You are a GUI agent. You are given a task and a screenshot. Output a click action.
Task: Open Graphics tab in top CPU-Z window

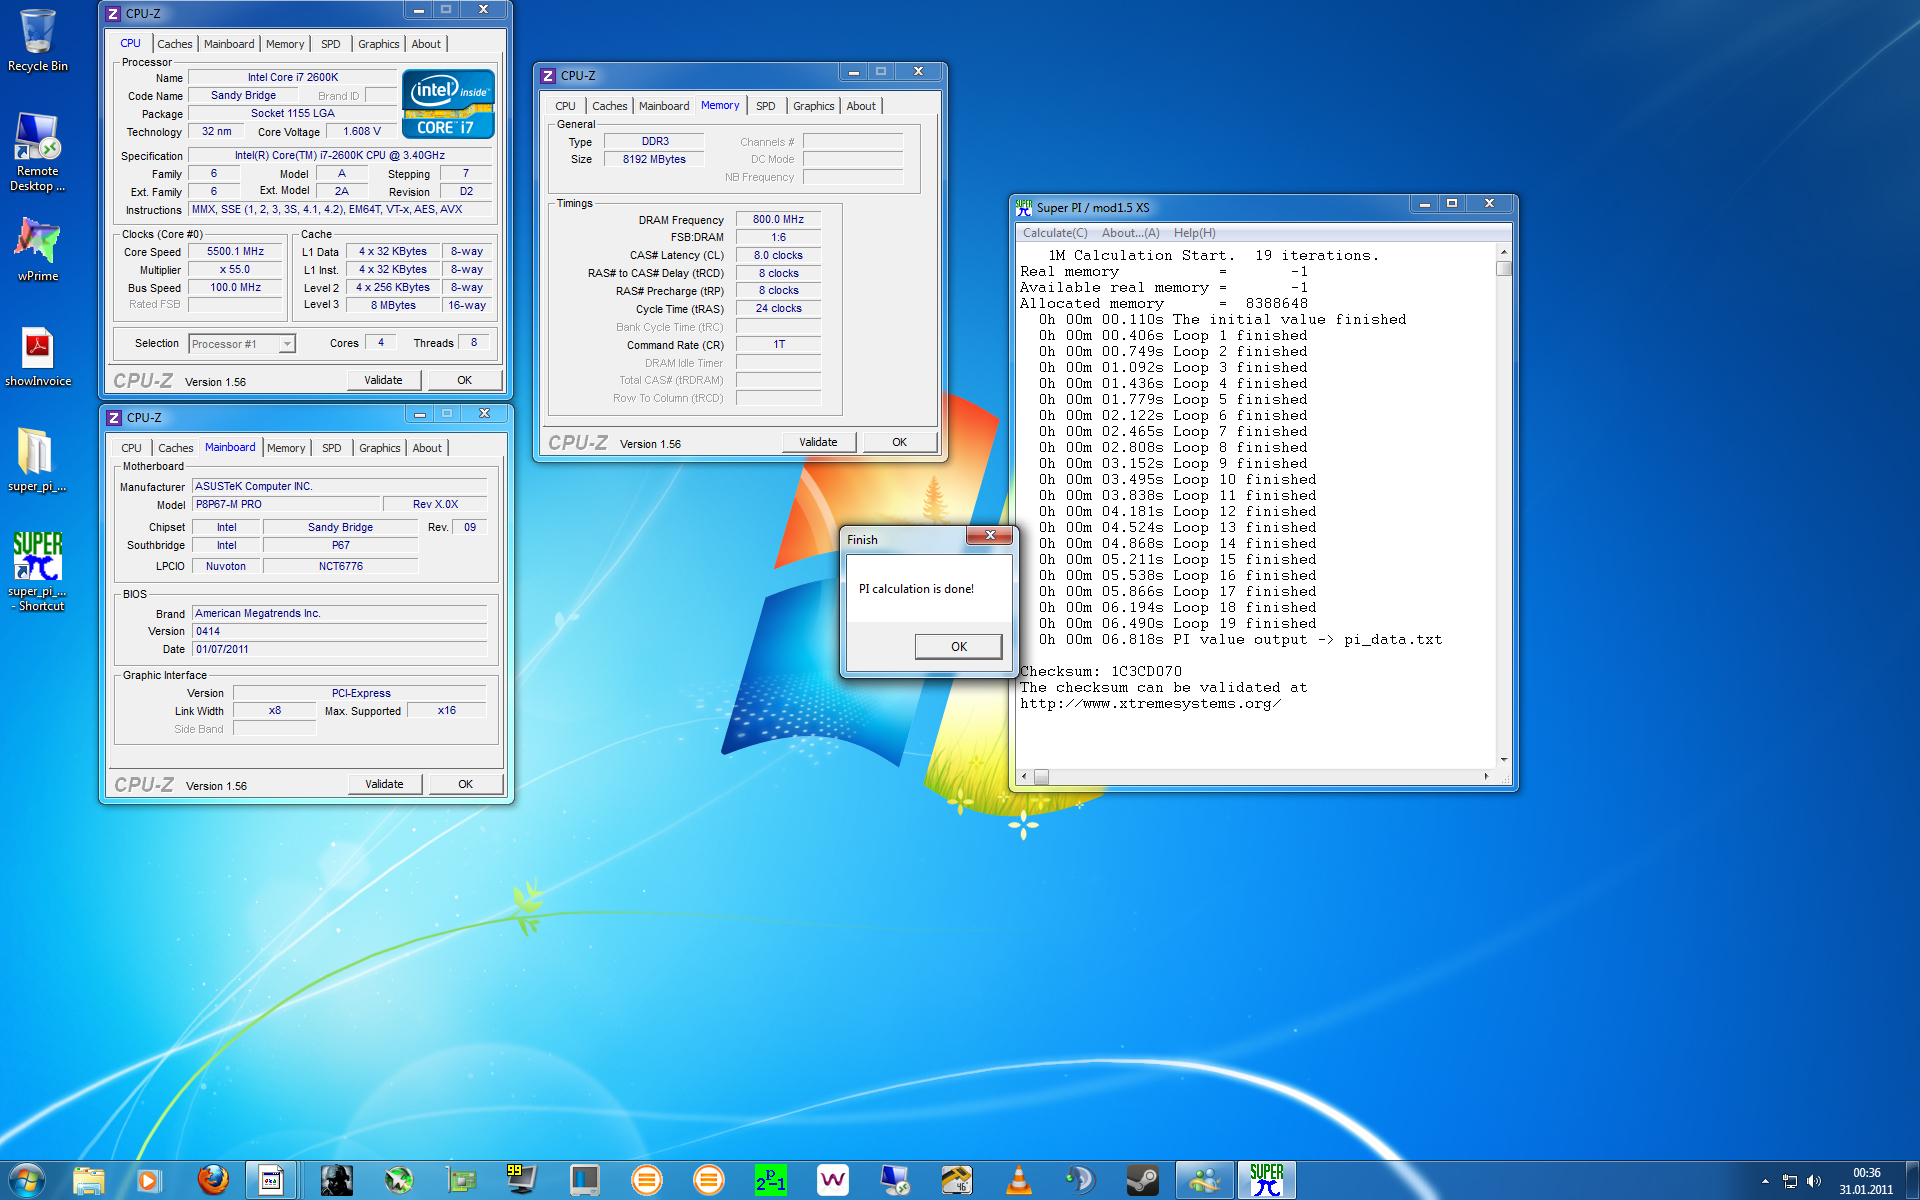tap(378, 44)
